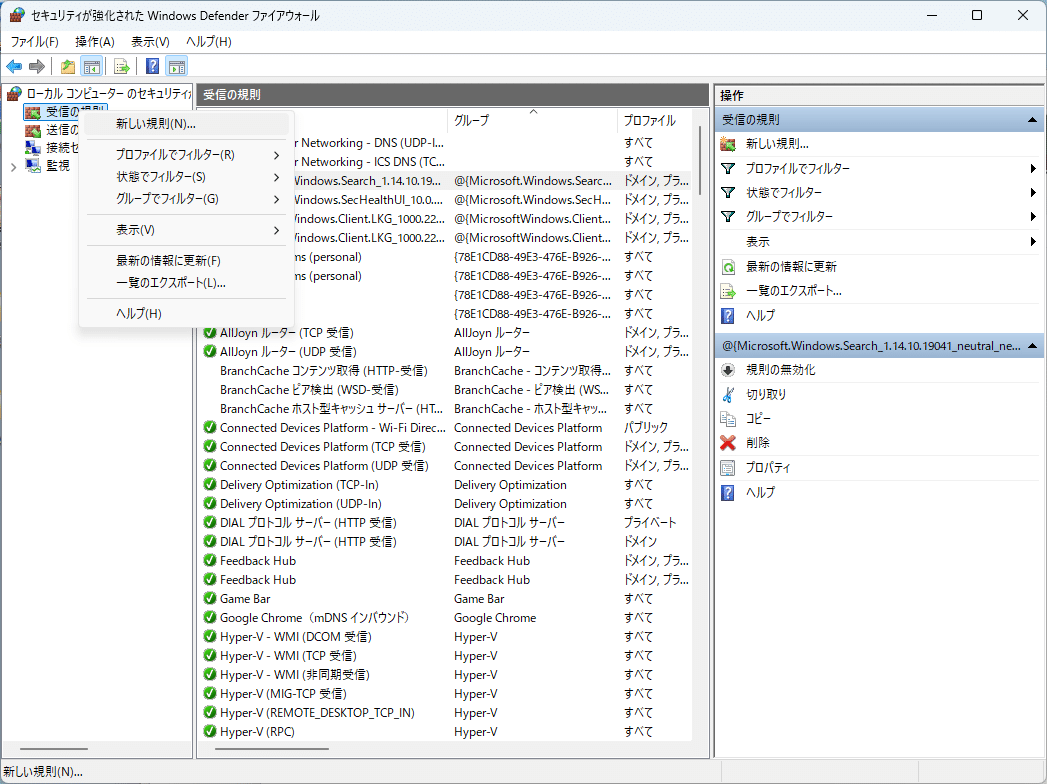
Task: Select AllJoyn ルーター (UDP 受信) rule
Action: point(446,351)
